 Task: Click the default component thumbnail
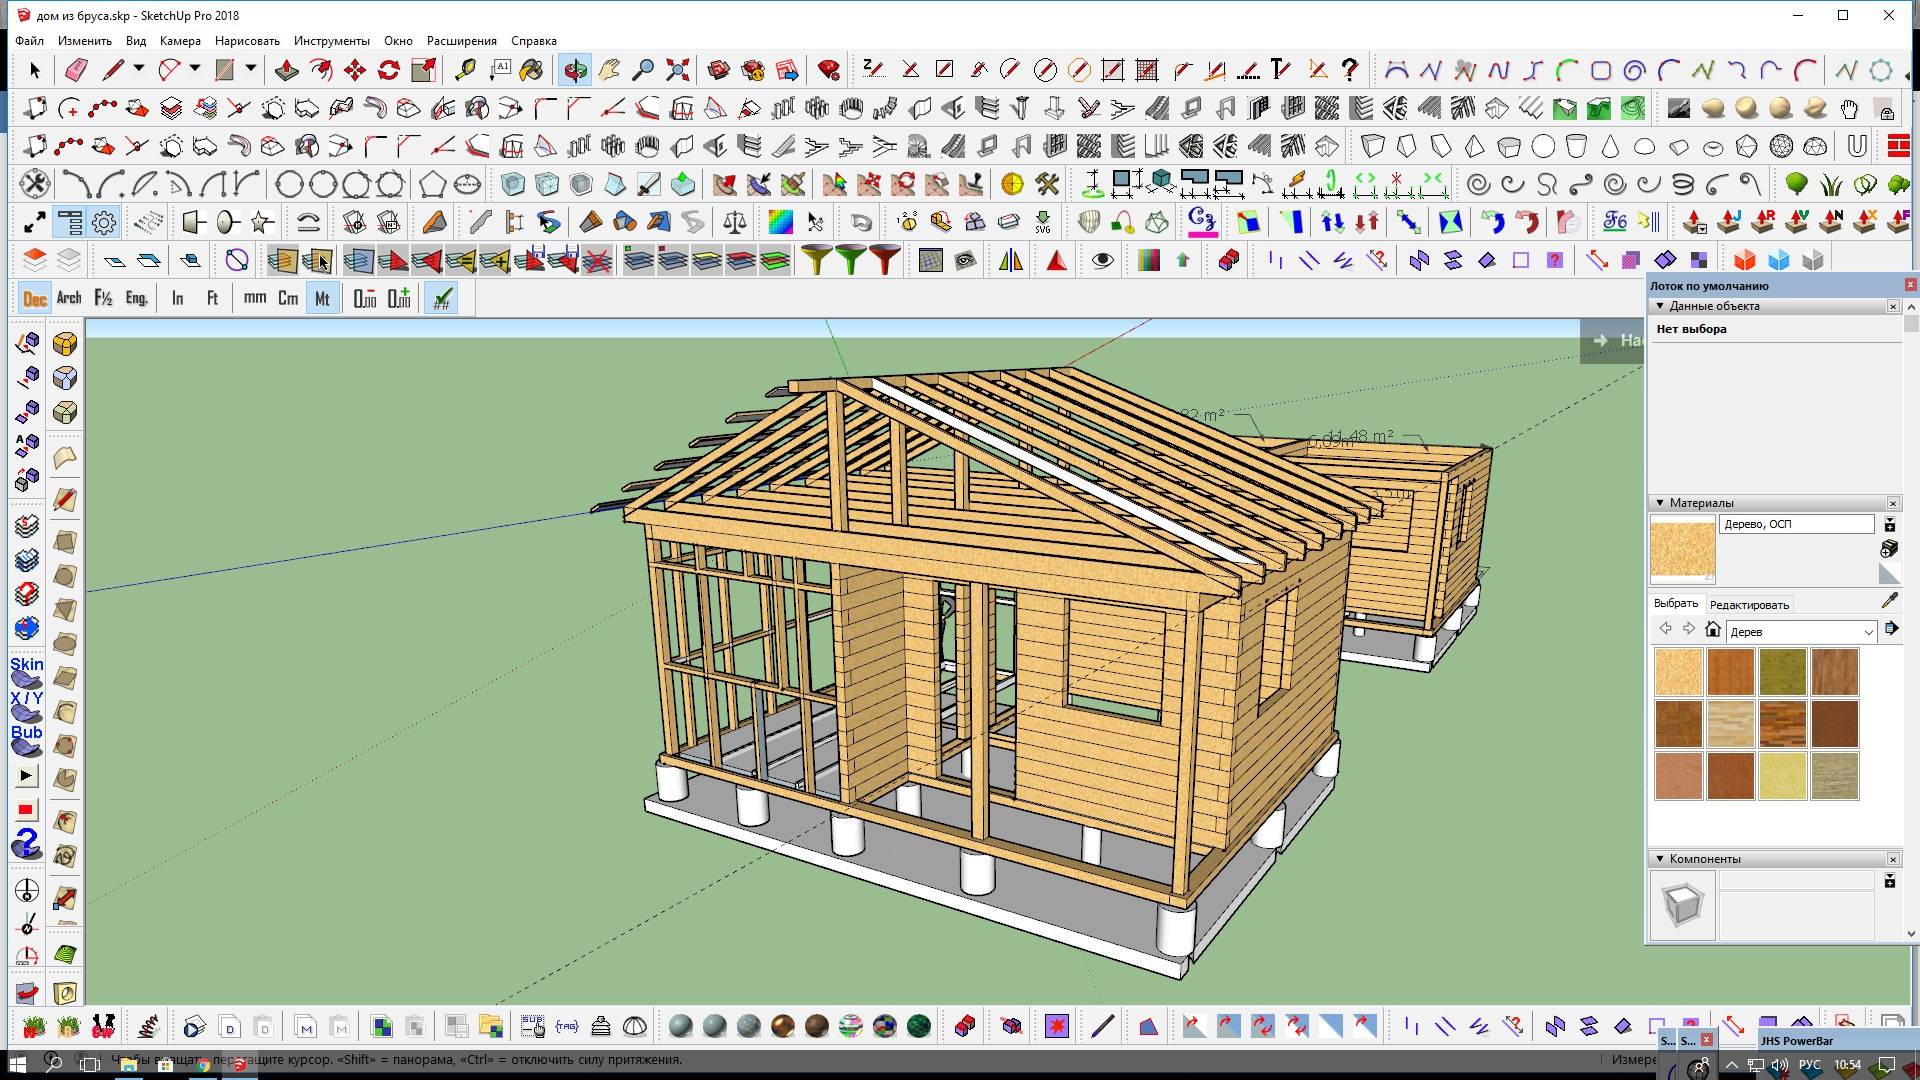pyautogui.click(x=1683, y=905)
